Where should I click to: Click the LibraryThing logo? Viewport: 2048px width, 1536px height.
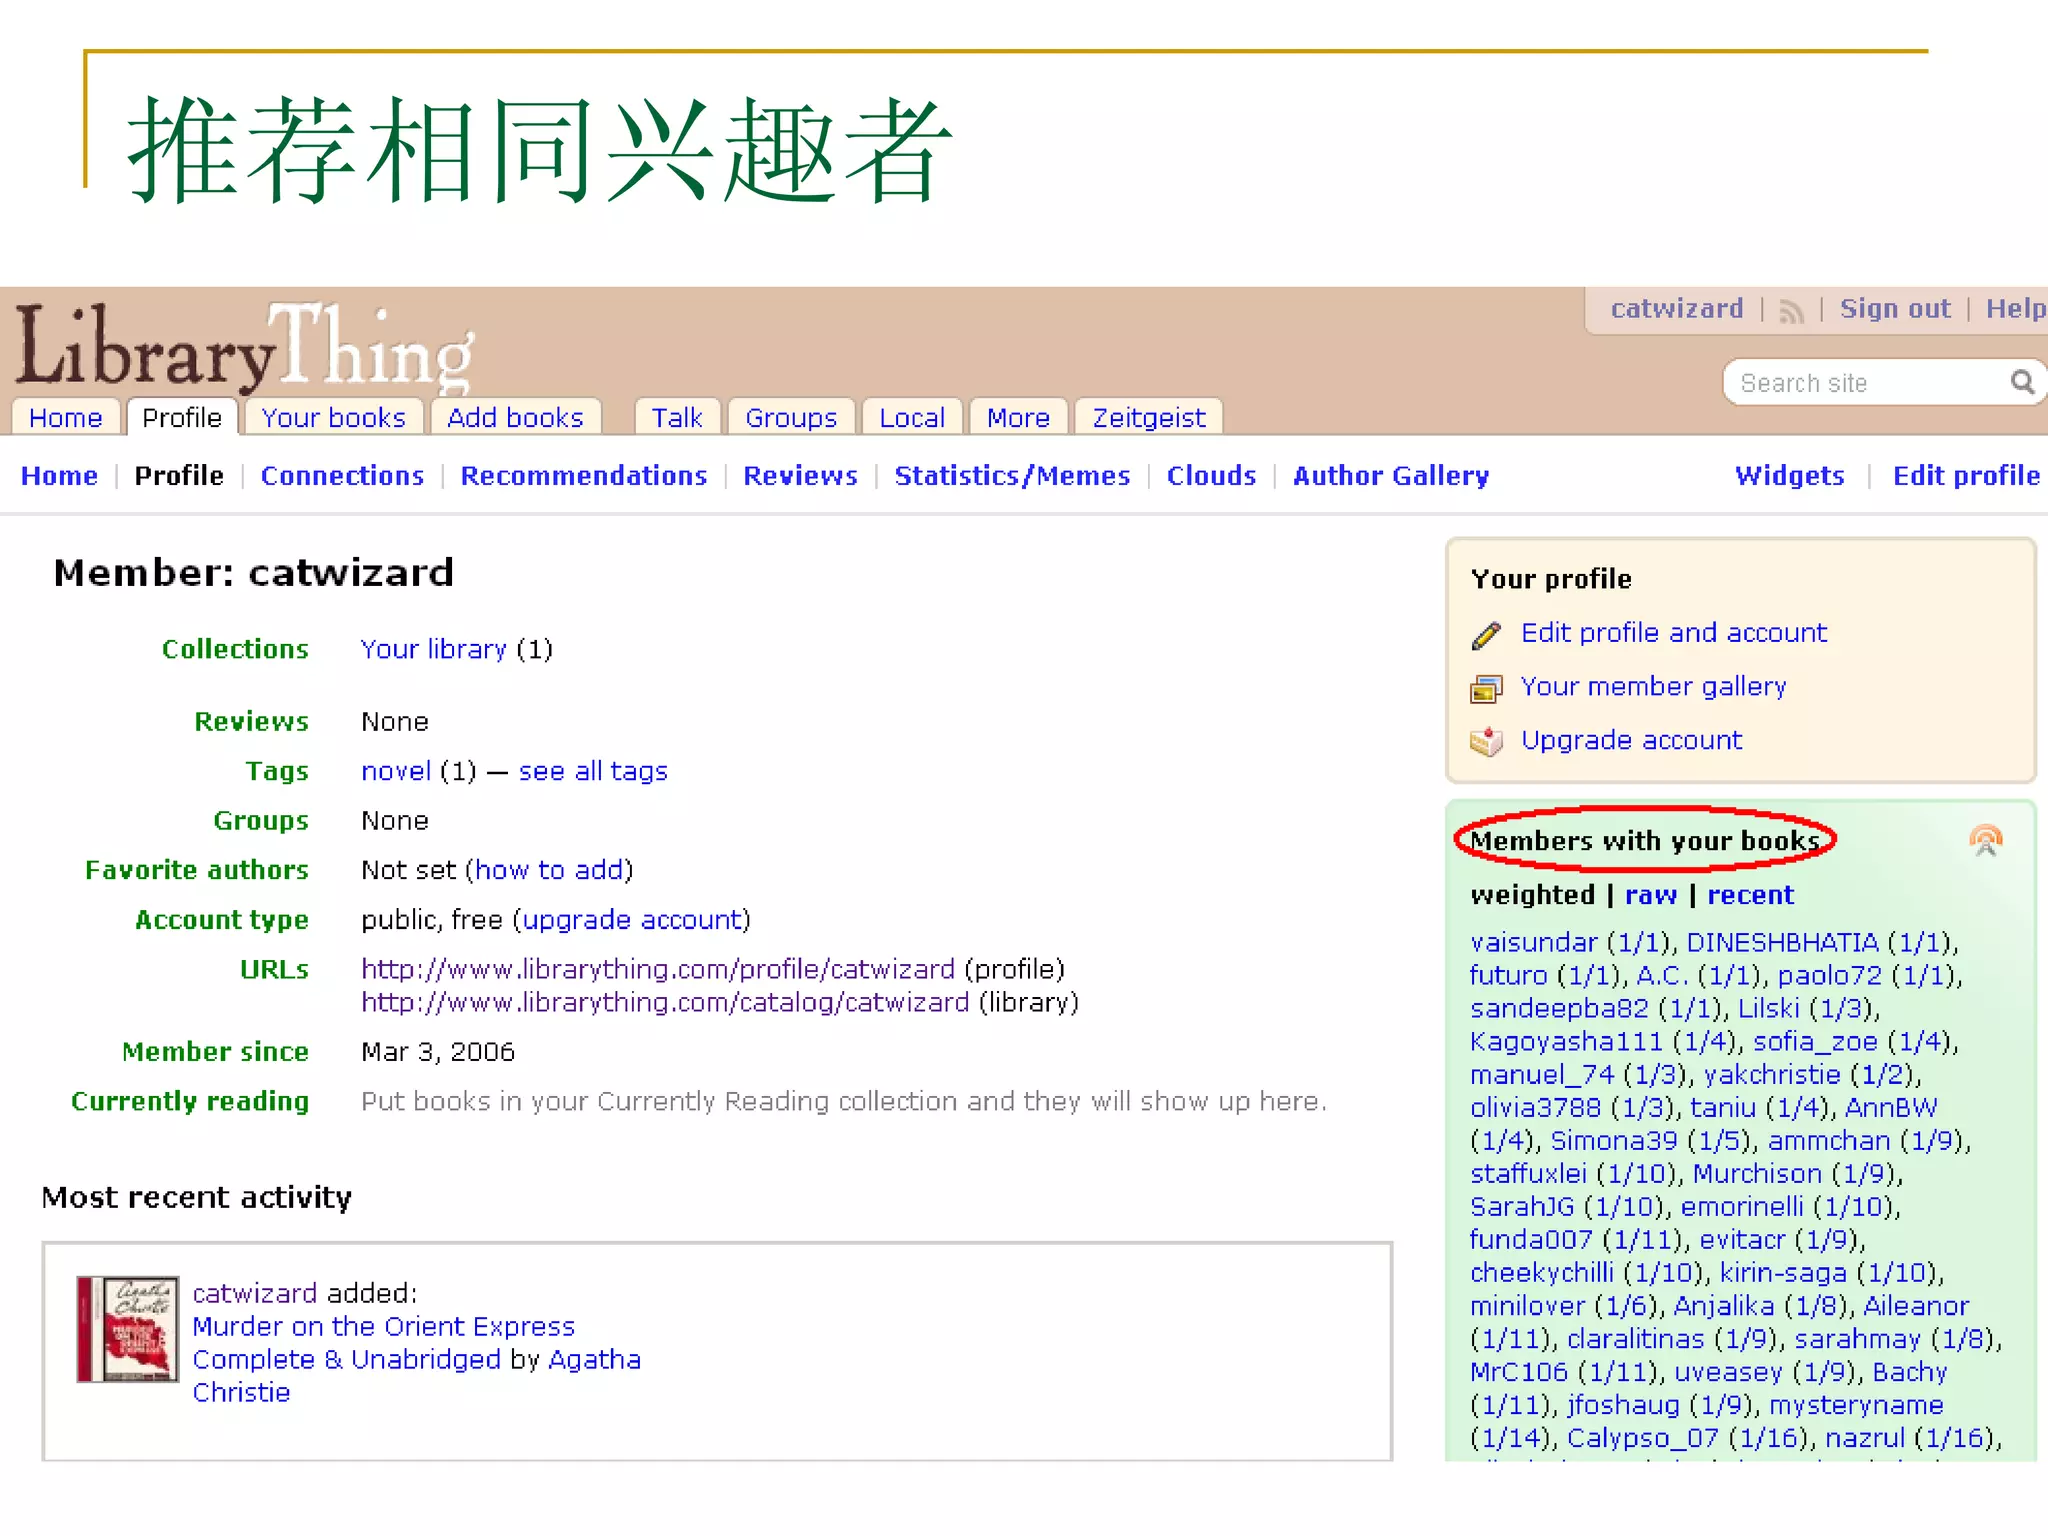[x=244, y=347]
